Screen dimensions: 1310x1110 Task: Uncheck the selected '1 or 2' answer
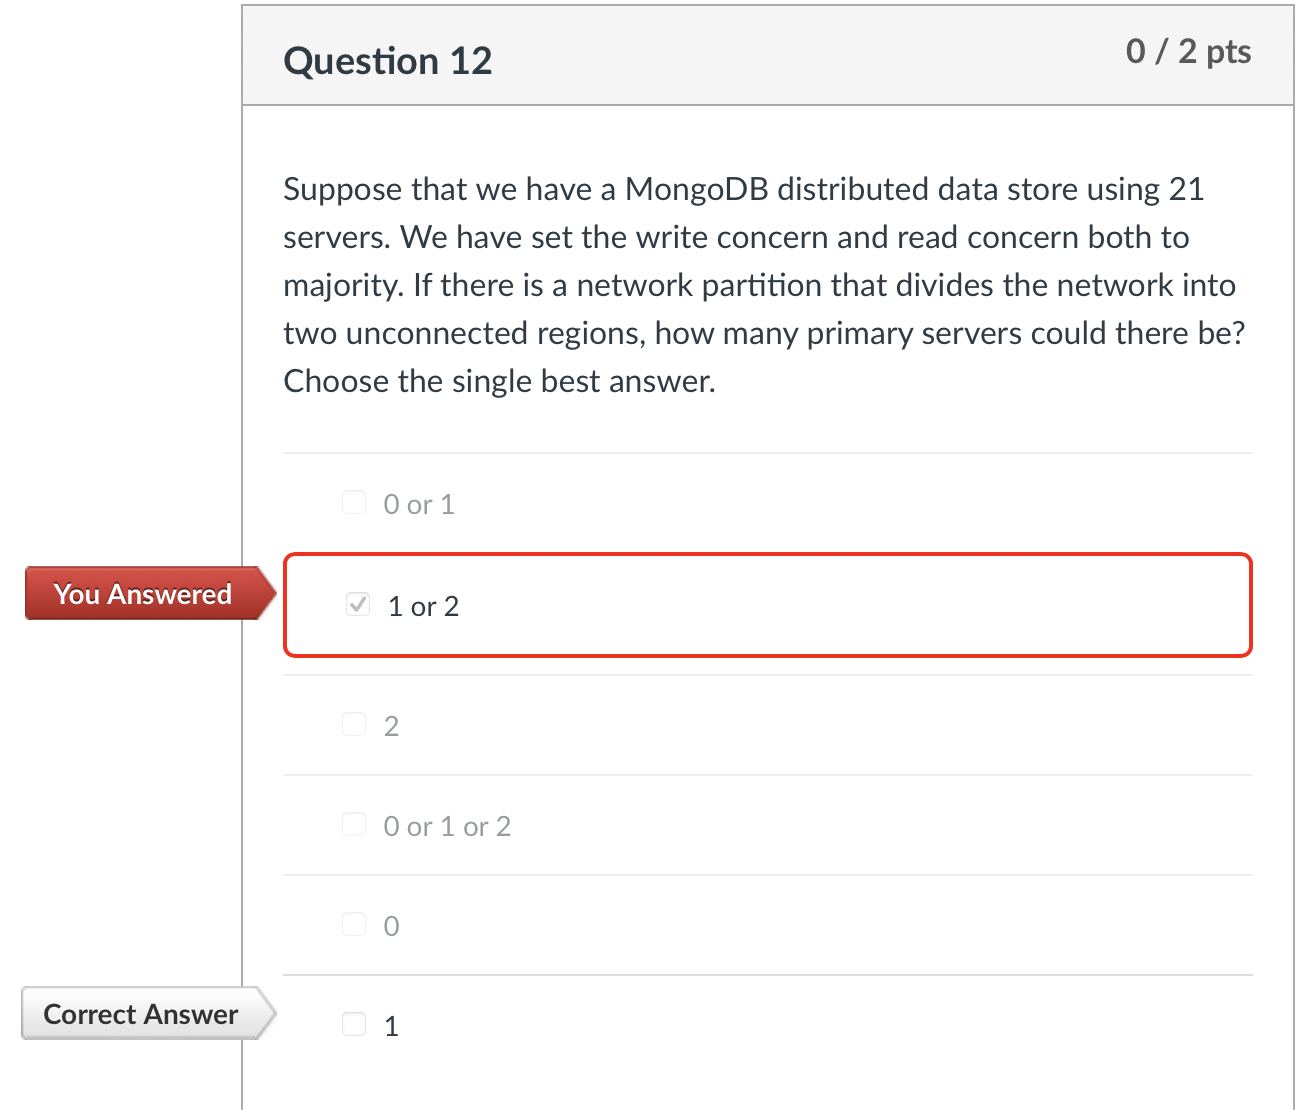[x=357, y=604]
